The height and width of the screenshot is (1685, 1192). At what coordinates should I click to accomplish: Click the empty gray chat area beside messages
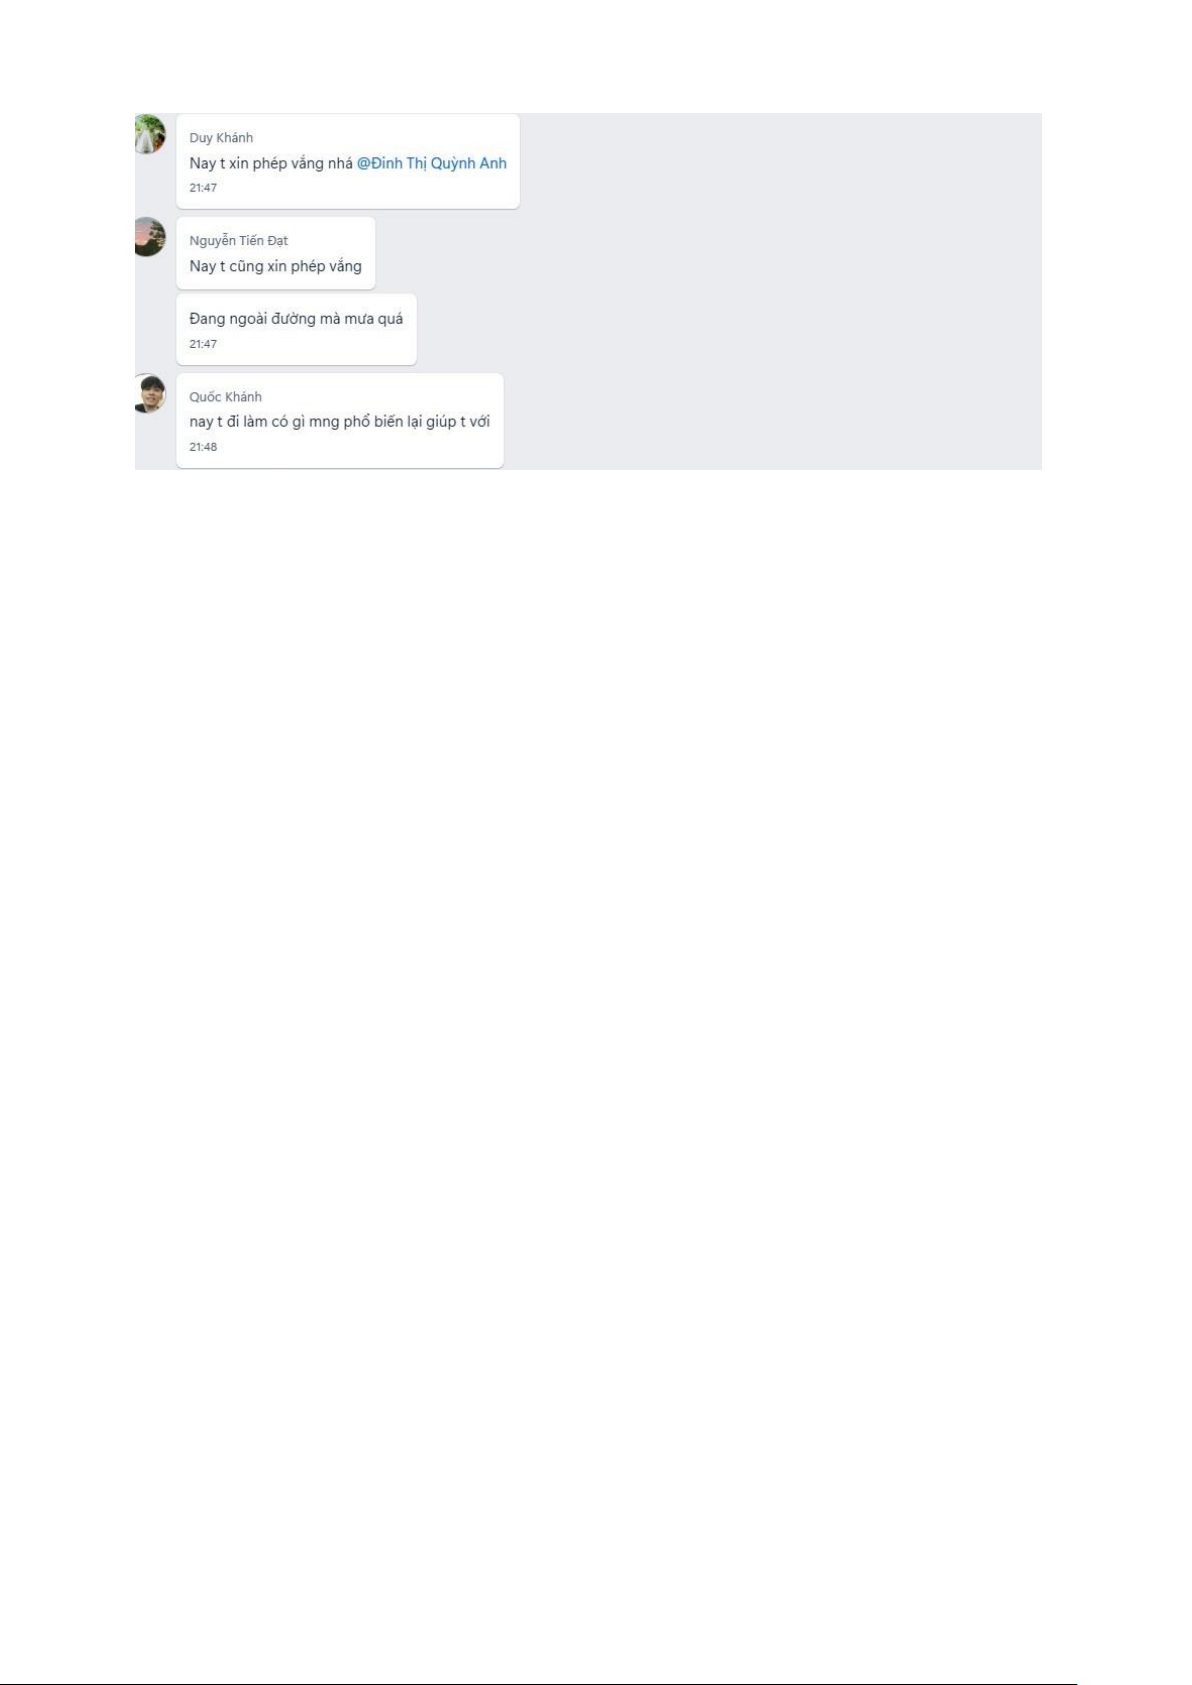[780, 290]
